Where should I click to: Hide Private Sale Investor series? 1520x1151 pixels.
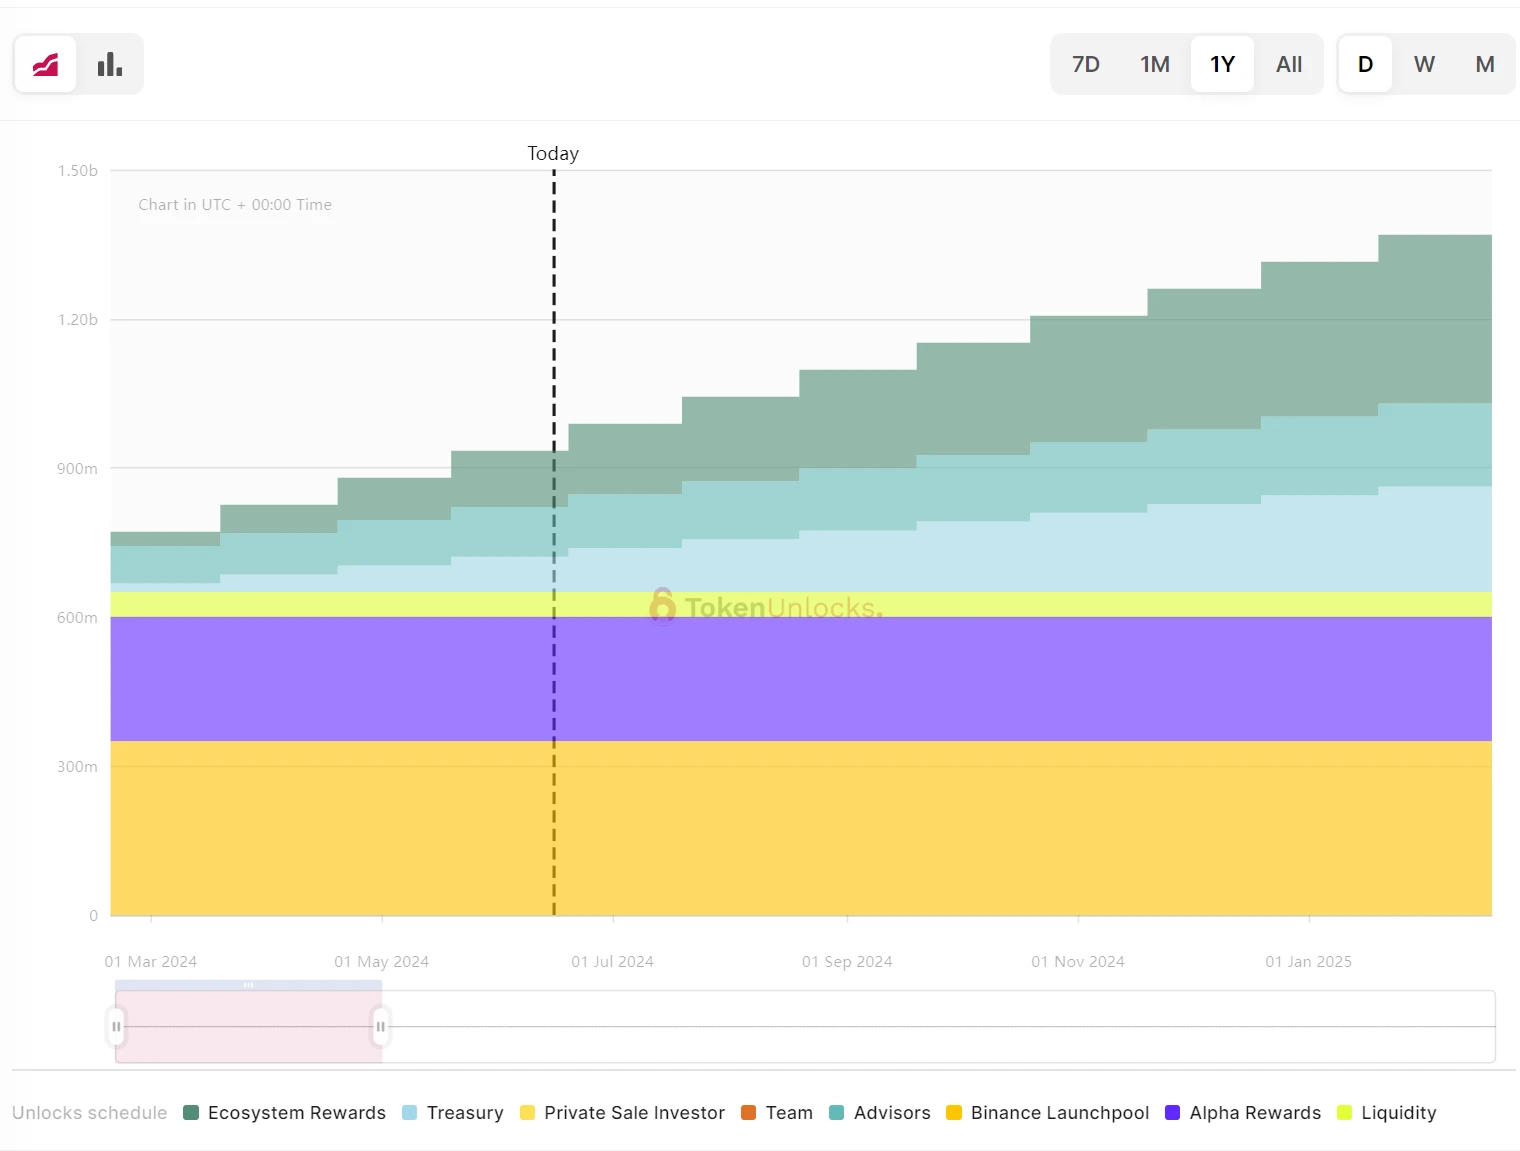[x=622, y=1113]
